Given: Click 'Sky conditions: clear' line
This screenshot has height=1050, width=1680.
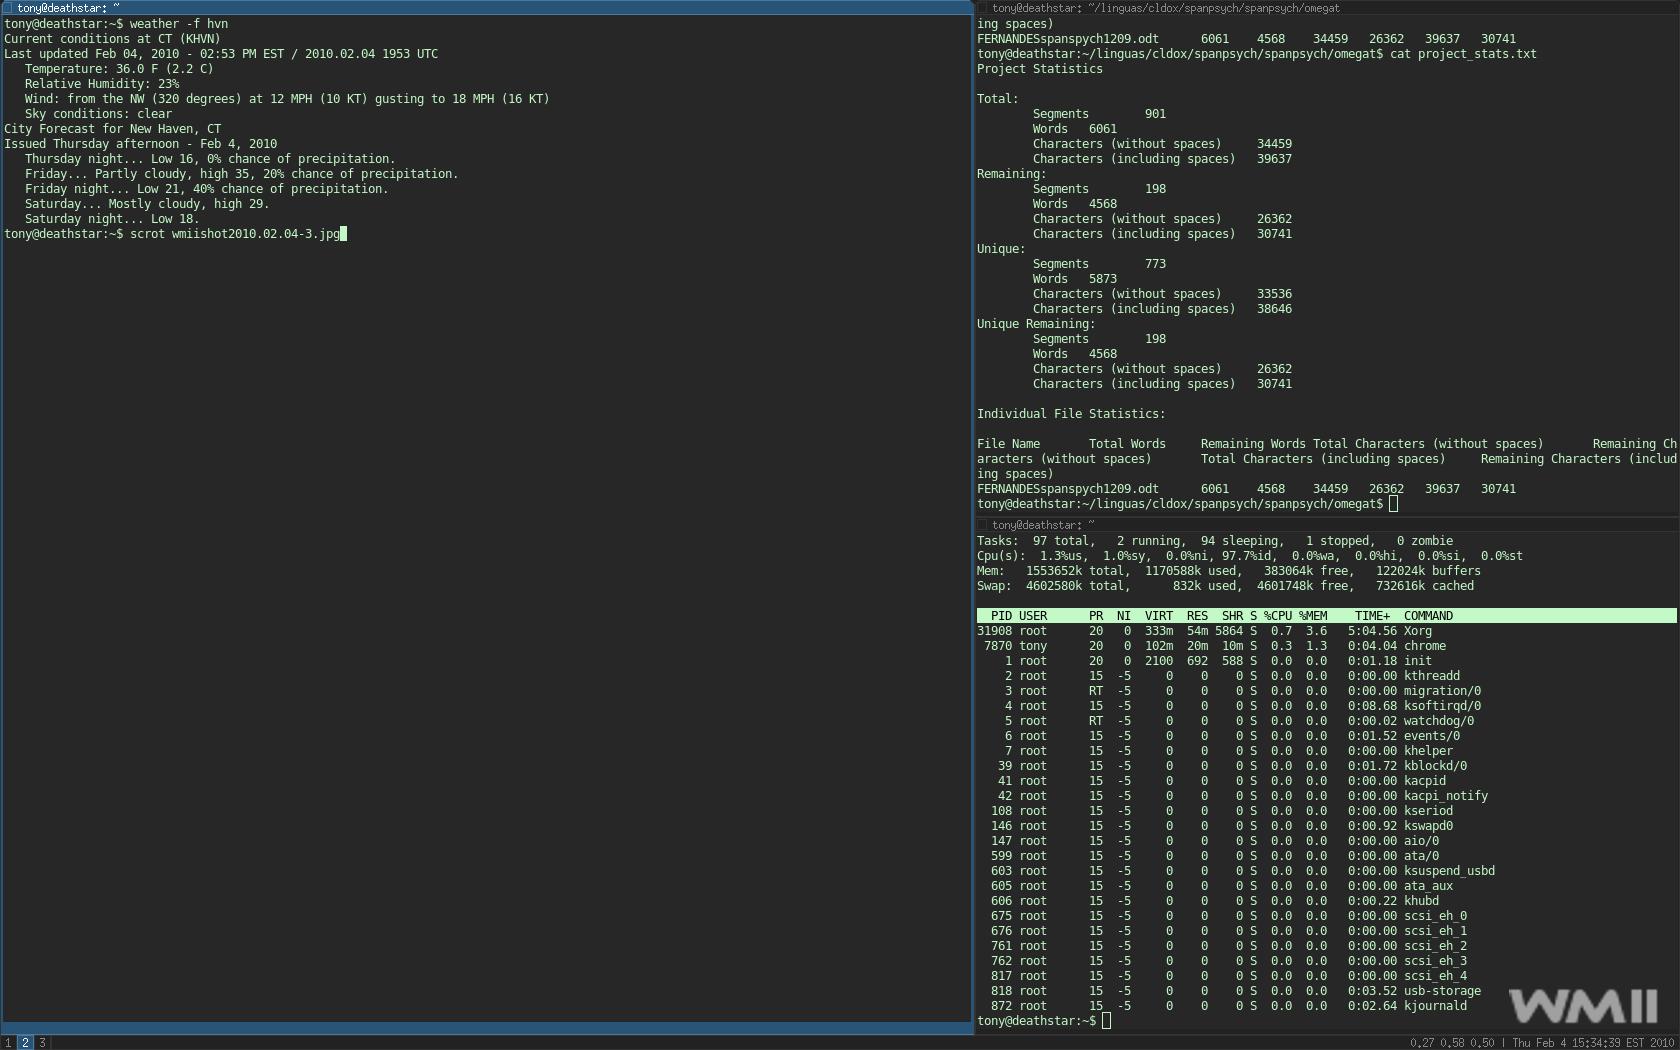Looking at the screenshot, I should tap(98, 114).
